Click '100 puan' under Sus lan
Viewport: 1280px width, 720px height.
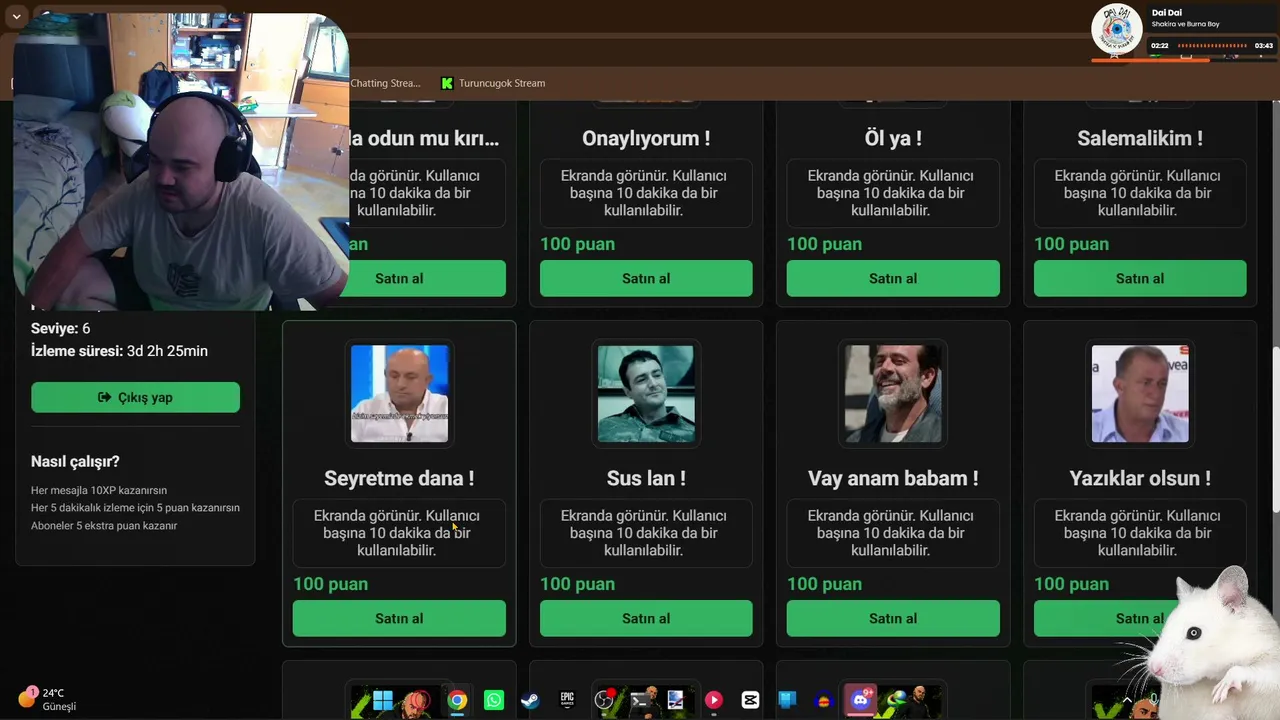coord(577,584)
